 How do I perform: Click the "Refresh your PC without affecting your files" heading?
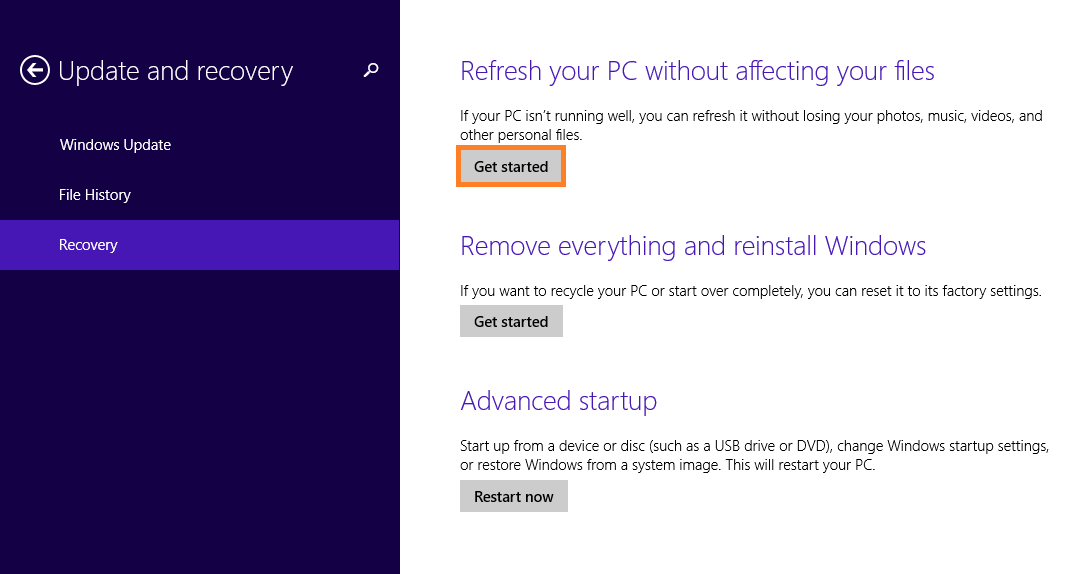(x=697, y=71)
